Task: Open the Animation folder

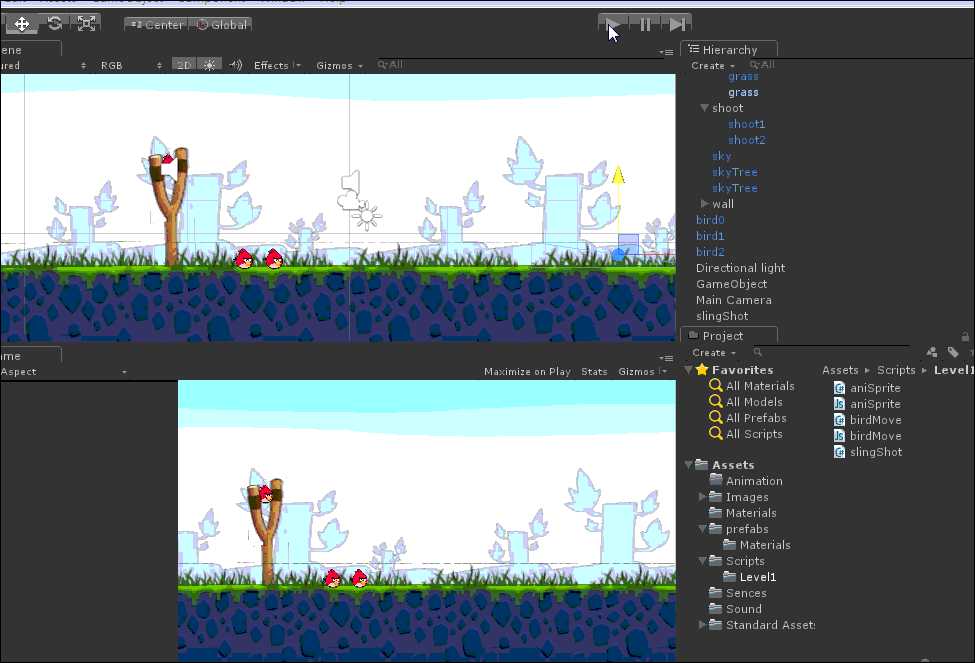Action: point(746,481)
